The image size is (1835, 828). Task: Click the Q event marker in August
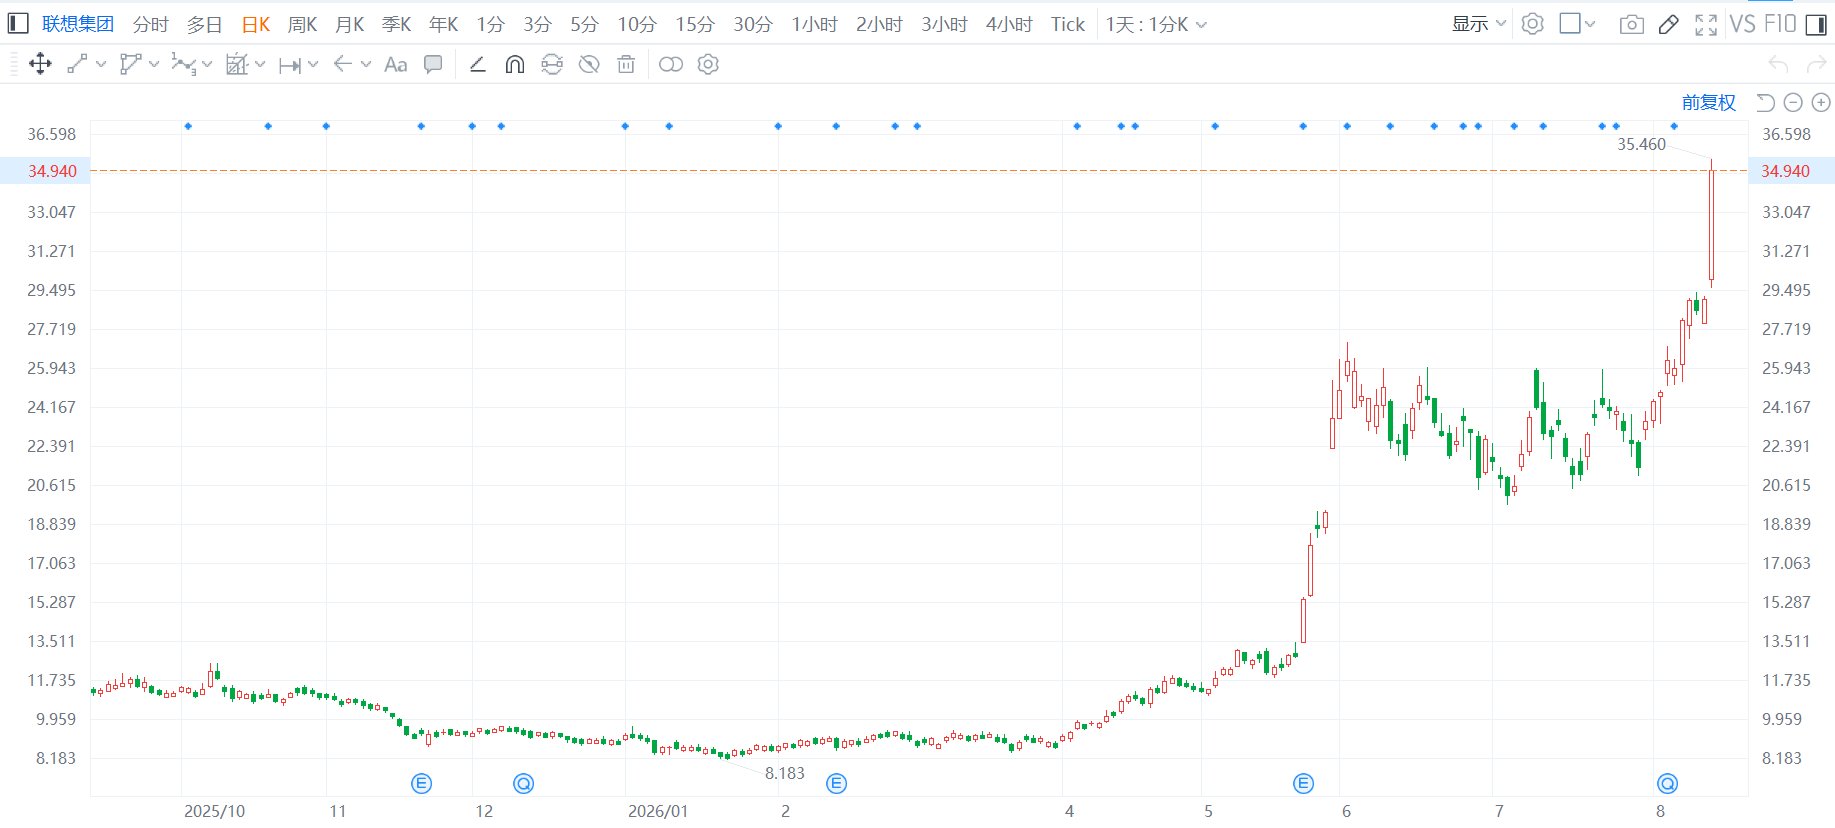click(x=1667, y=784)
